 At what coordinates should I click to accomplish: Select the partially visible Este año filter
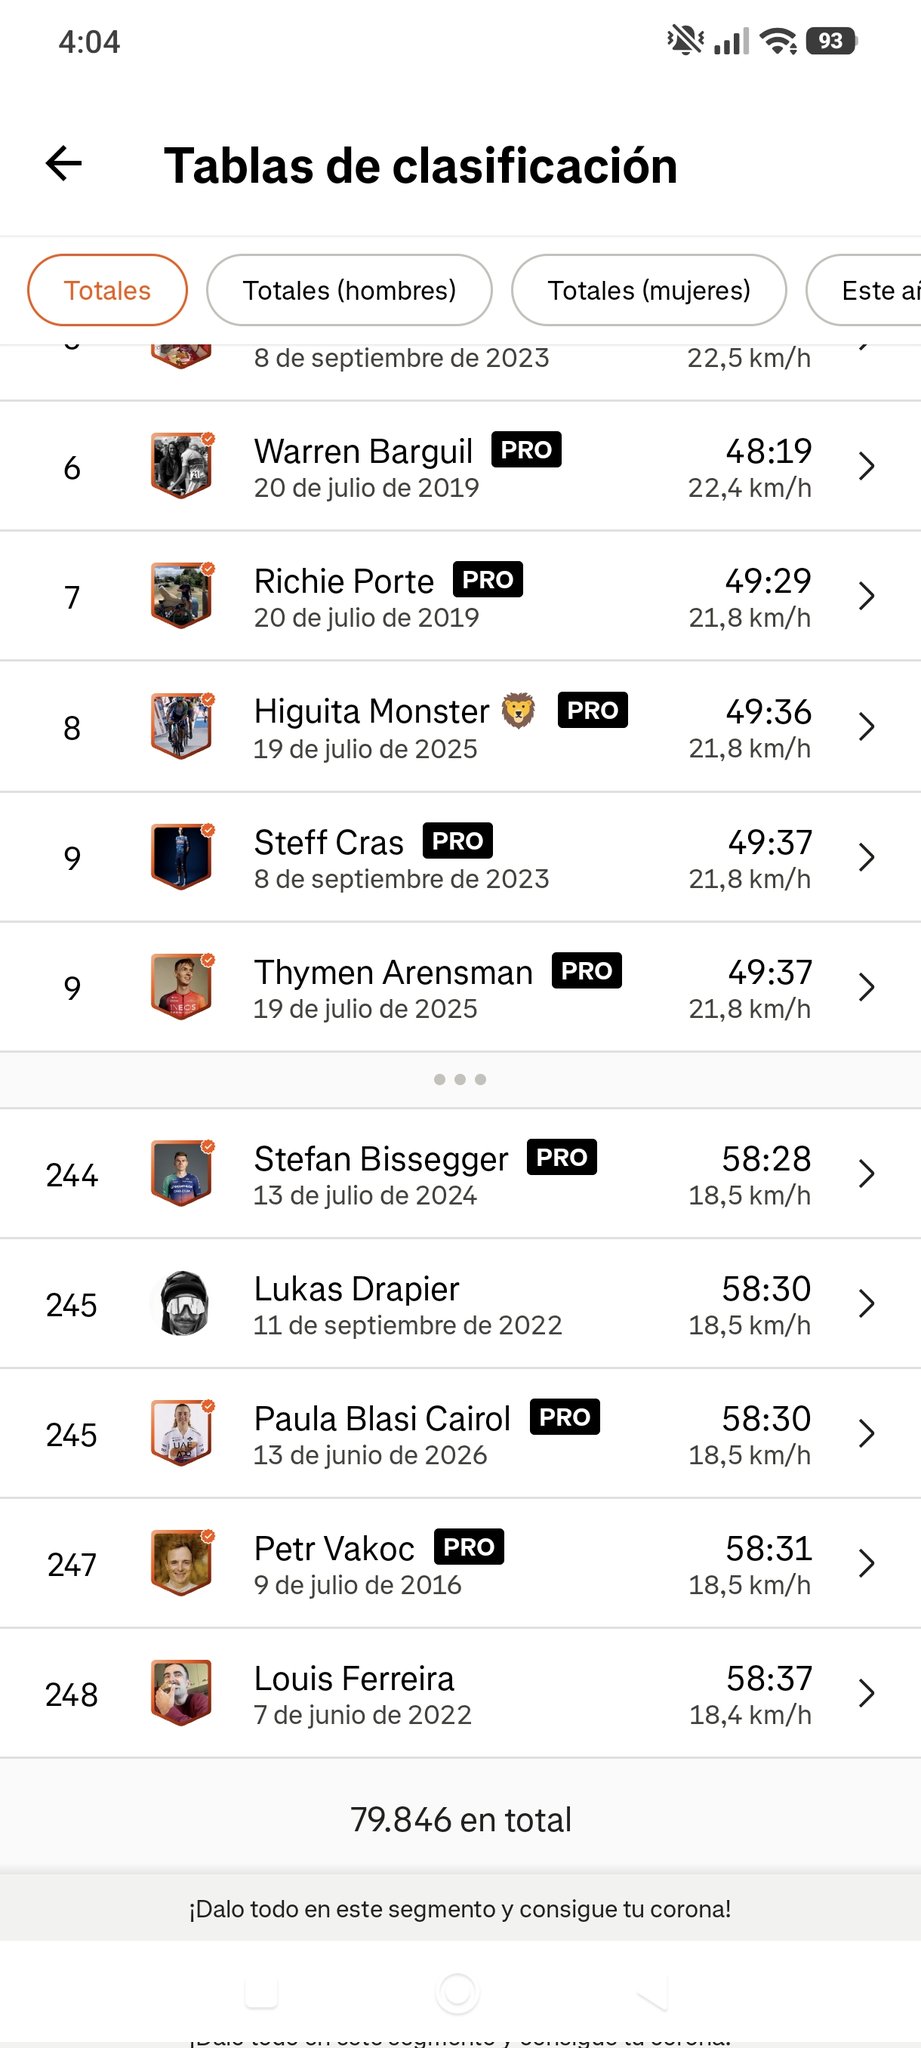click(866, 290)
